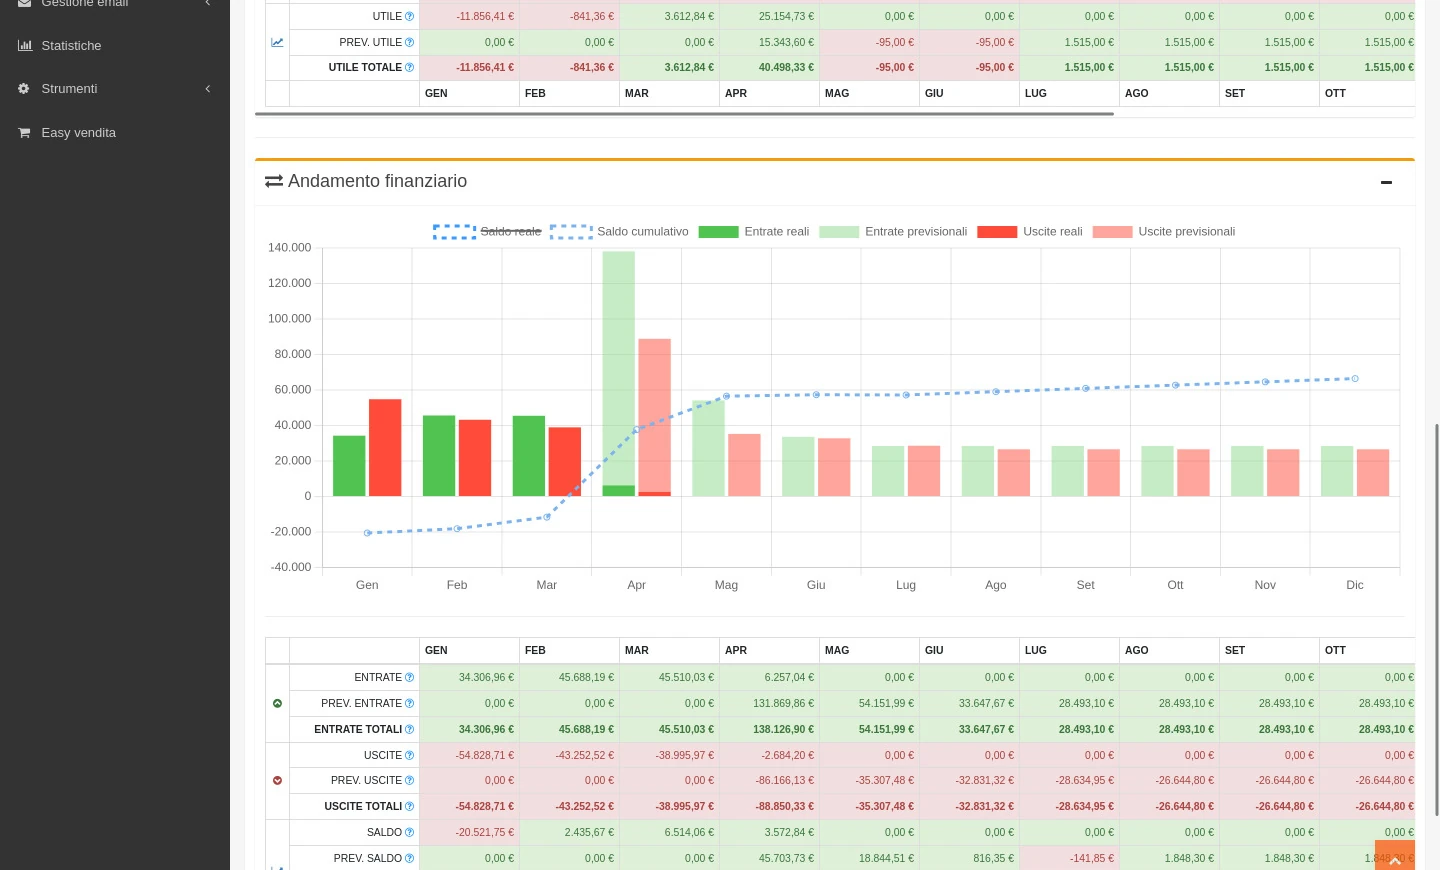Expand the Strumenti submenu chevron
1440x870 pixels.
click(208, 89)
